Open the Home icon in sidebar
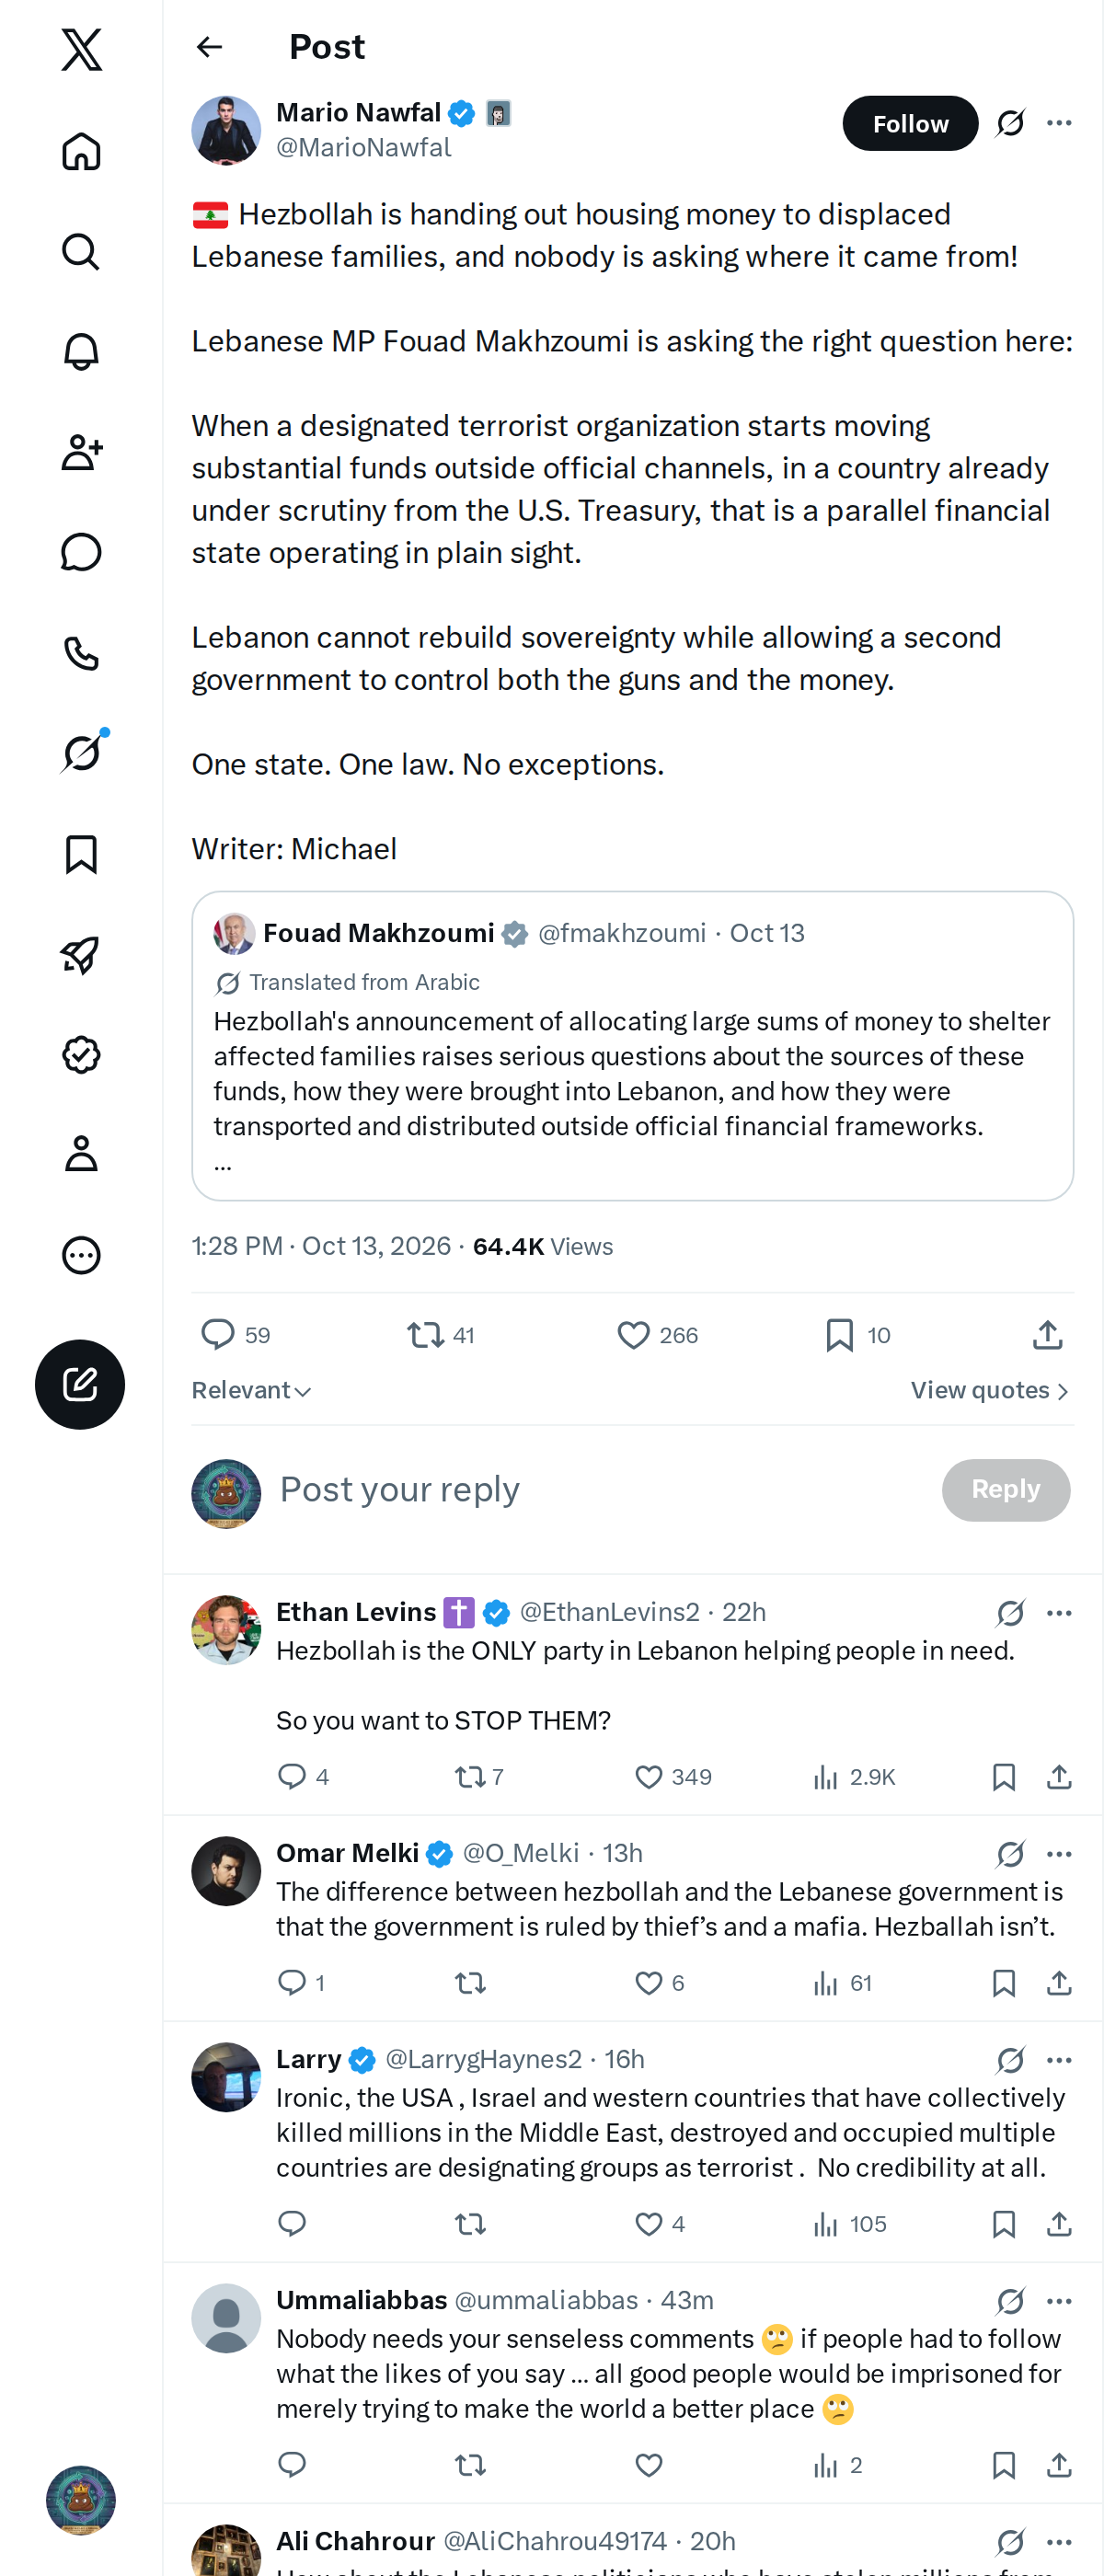The height and width of the screenshot is (2576, 1104). pyautogui.click(x=81, y=151)
